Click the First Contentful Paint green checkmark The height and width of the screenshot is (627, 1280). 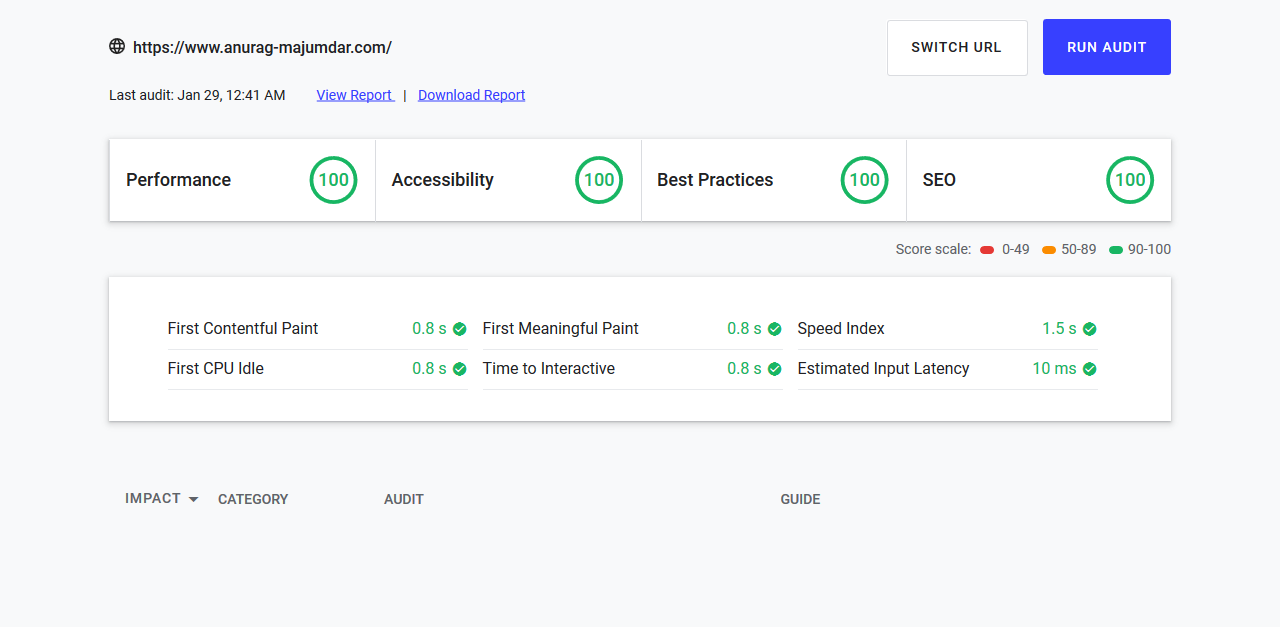pyautogui.click(x=460, y=329)
